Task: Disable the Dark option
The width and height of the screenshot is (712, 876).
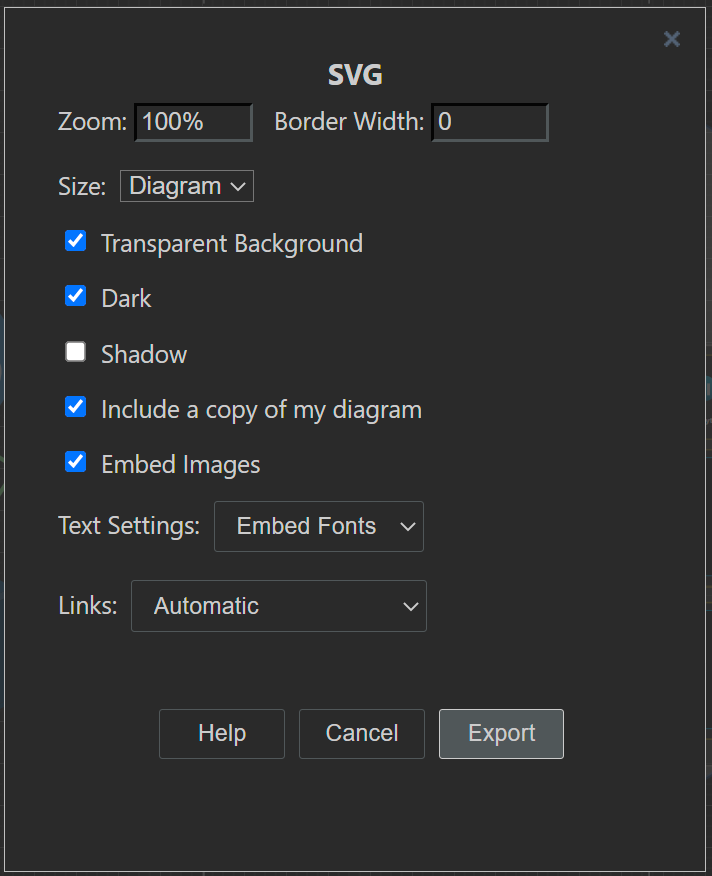Action: click(75, 295)
